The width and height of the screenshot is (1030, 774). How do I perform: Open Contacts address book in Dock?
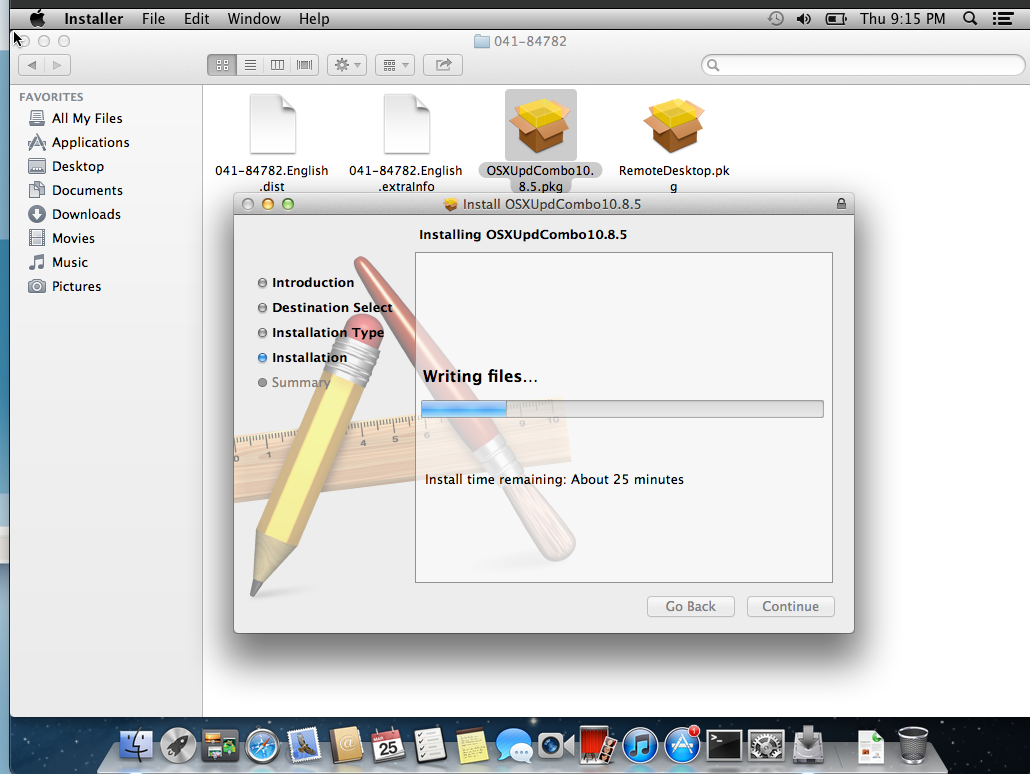(x=346, y=746)
